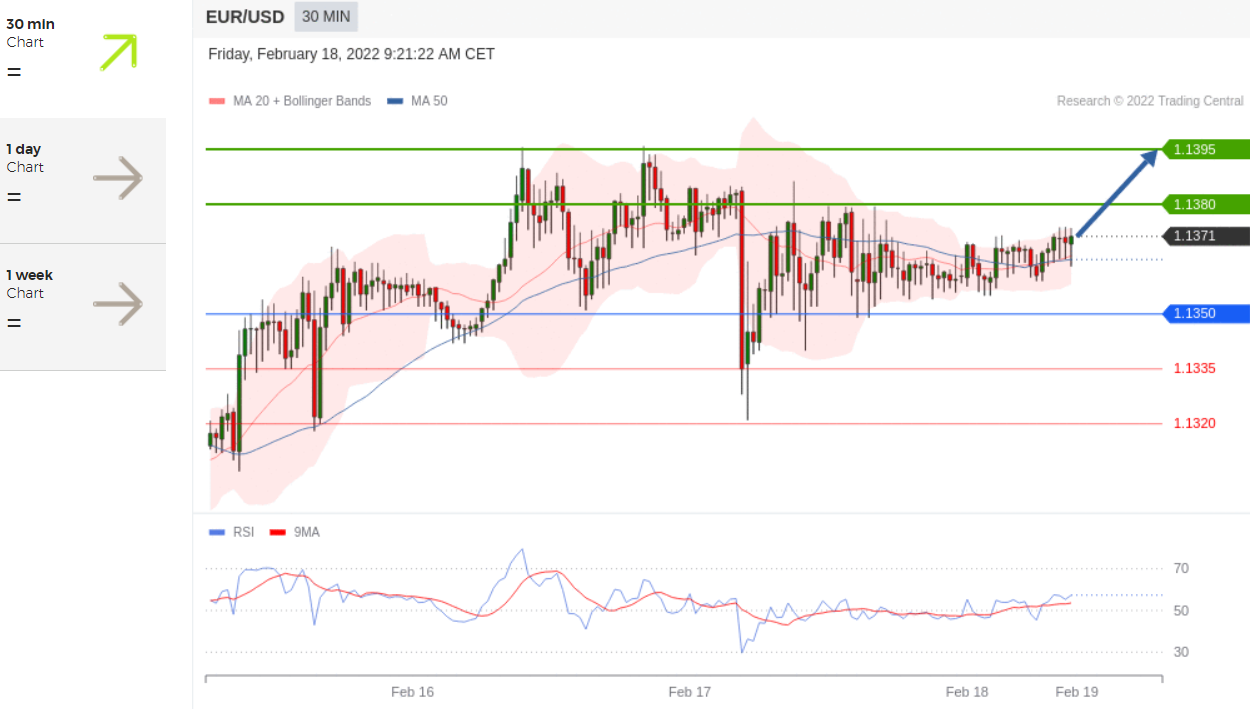Open the 1 week chart tab

[x=83, y=306]
